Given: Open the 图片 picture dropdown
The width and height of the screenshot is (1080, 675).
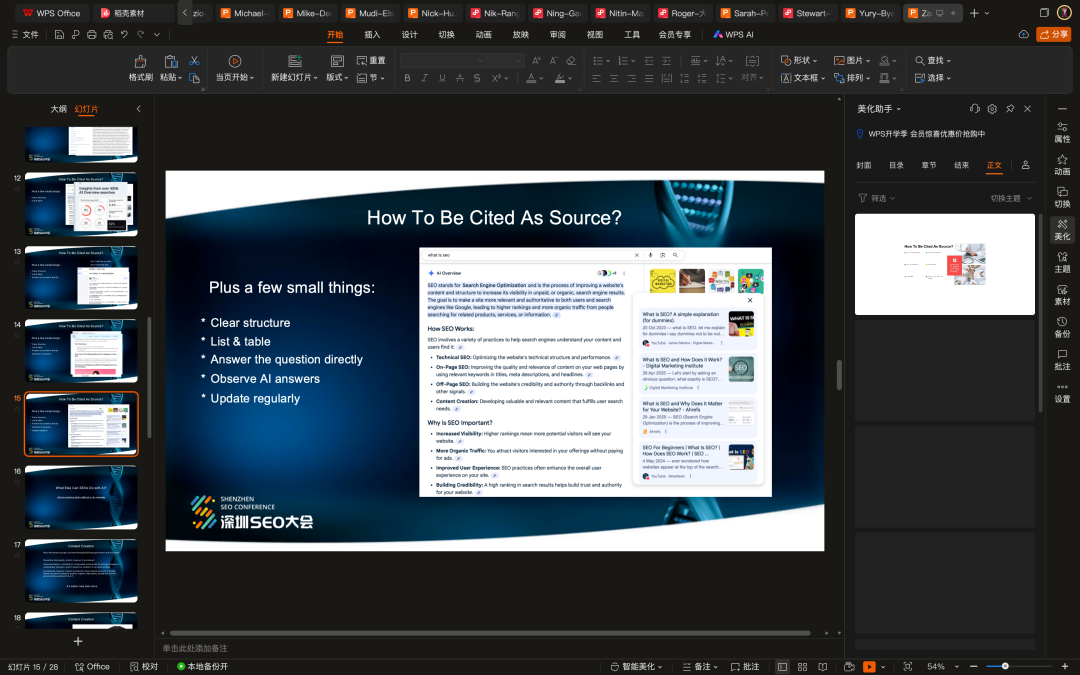Looking at the screenshot, I should (x=852, y=61).
